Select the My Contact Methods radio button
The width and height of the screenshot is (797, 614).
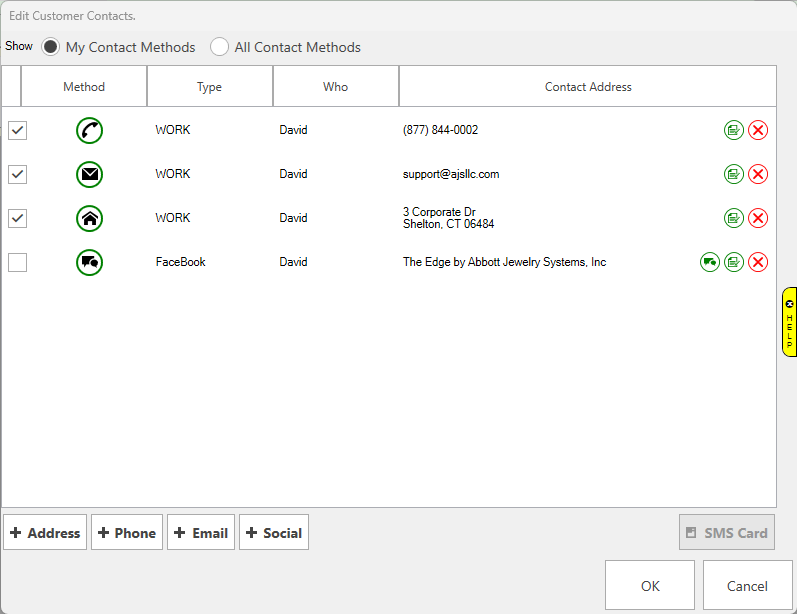tap(50, 47)
